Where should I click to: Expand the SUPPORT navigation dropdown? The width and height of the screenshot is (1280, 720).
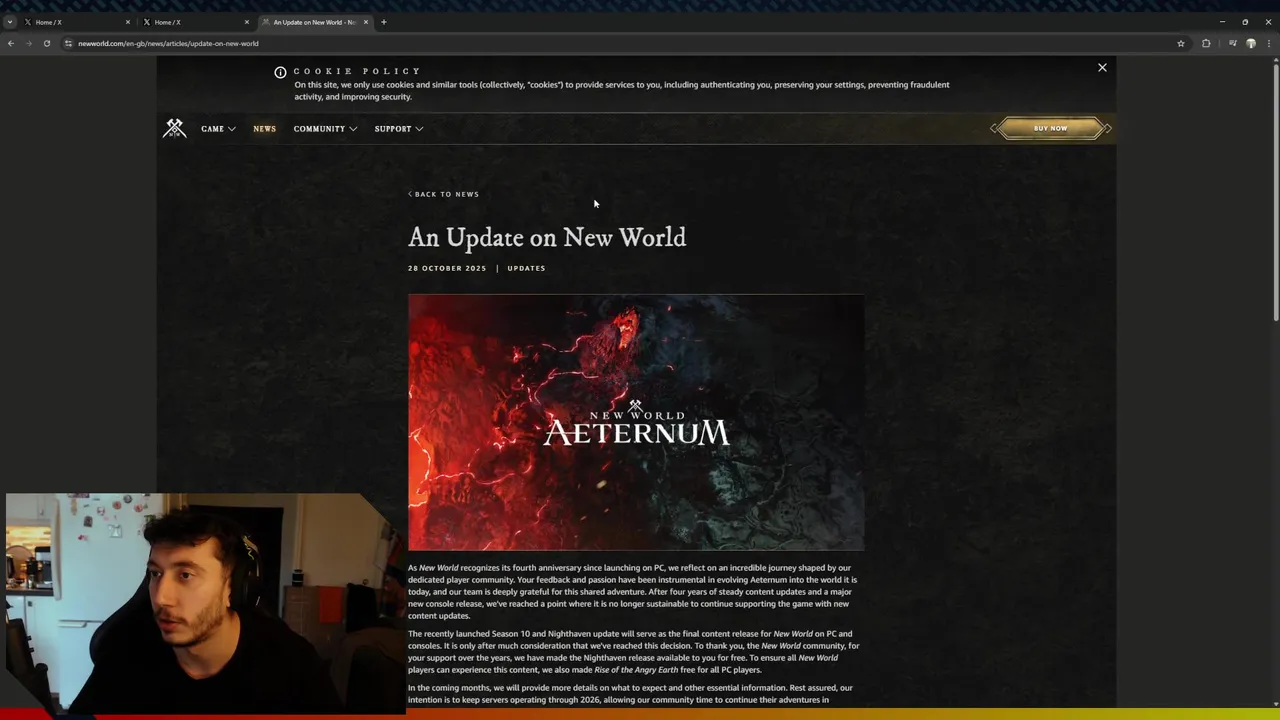point(399,128)
